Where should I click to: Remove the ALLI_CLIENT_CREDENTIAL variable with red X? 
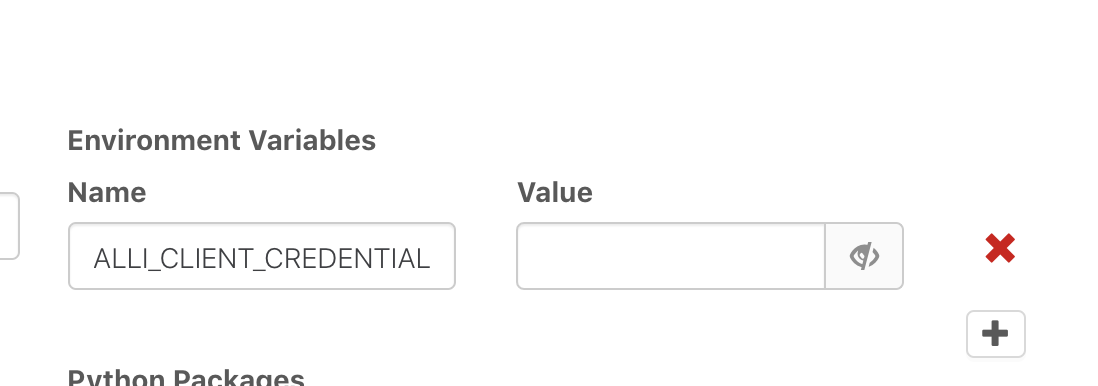coord(1000,249)
